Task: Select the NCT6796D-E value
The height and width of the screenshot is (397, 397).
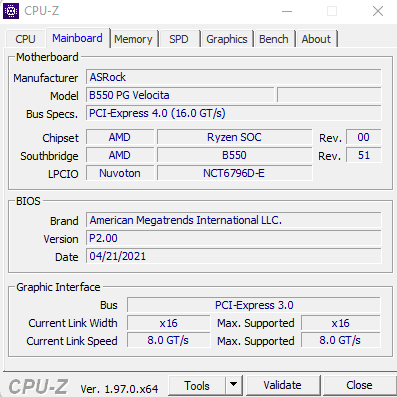Action: 235,173
